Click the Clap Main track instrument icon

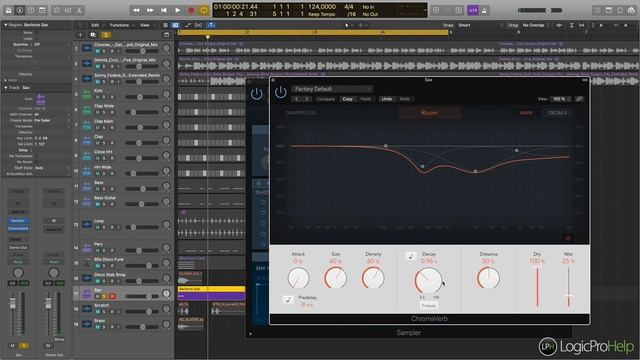pyautogui.click(x=87, y=125)
